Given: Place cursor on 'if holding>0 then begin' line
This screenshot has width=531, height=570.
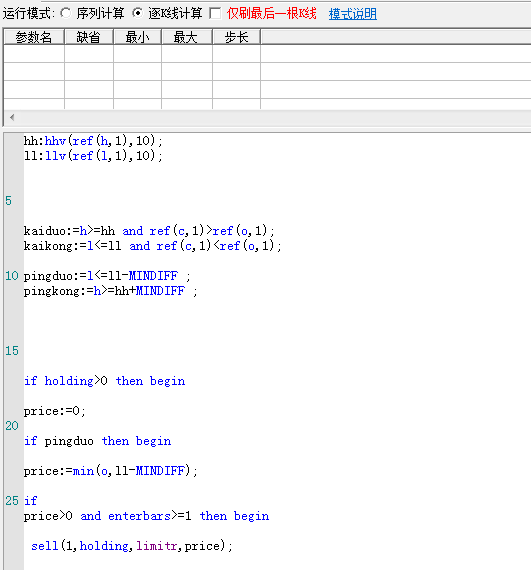Looking at the screenshot, I should [105, 381].
